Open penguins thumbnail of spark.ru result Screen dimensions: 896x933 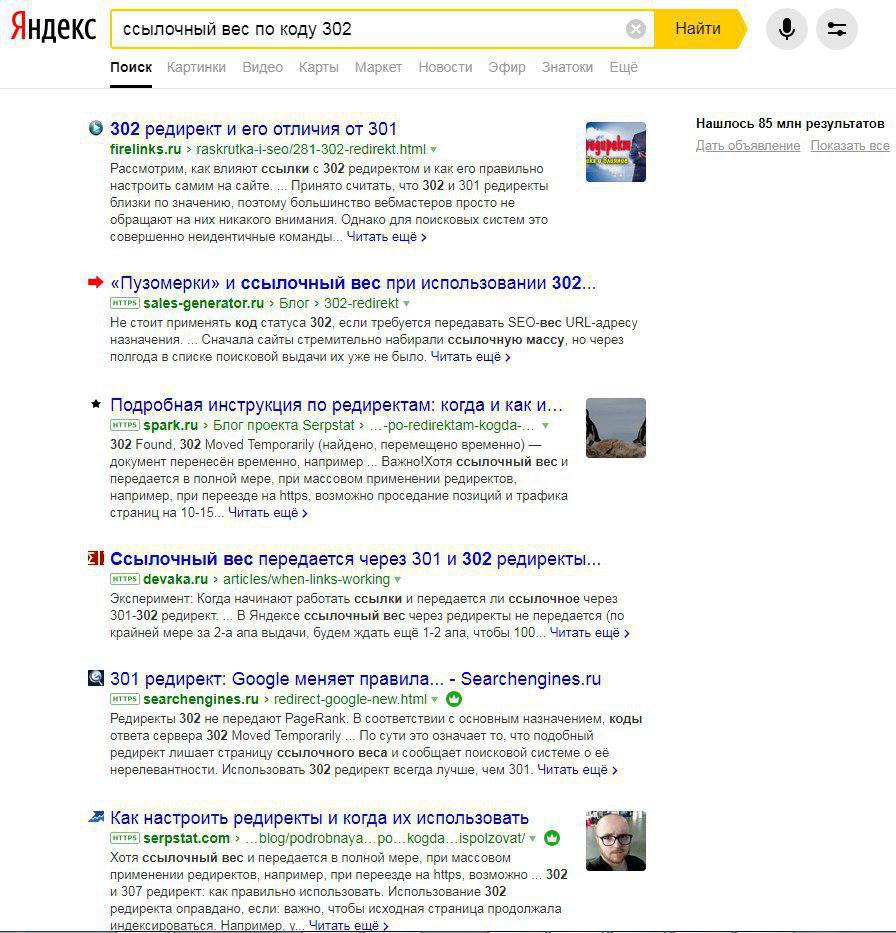pyautogui.click(x=616, y=428)
